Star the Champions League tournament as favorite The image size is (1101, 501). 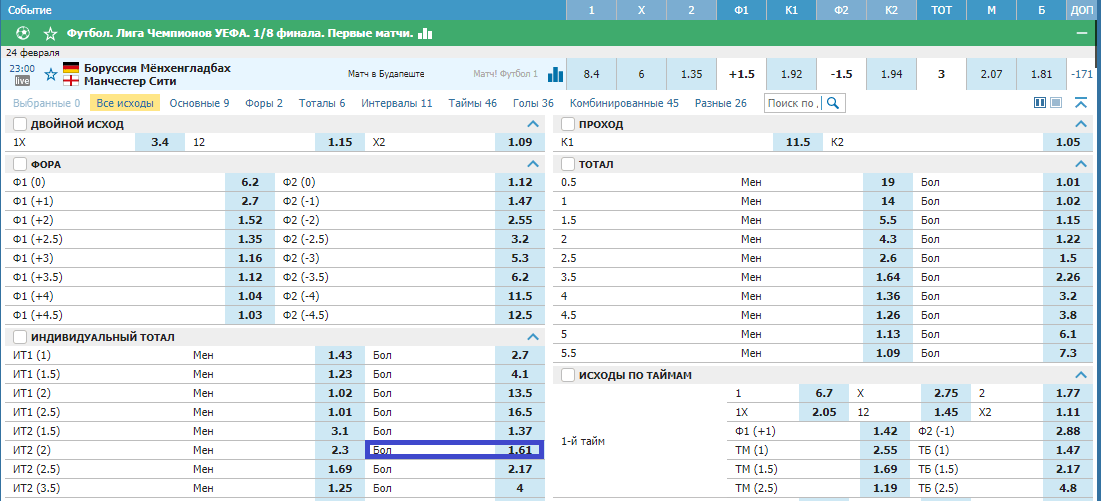point(51,33)
